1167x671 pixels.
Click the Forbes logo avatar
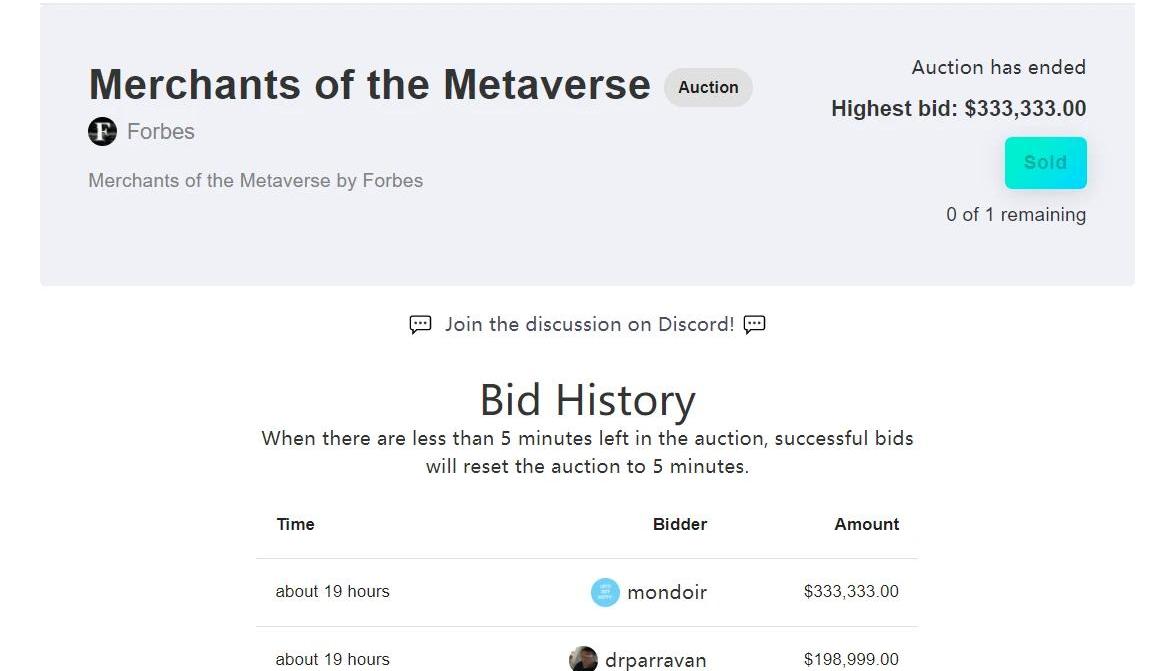[x=102, y=131]
